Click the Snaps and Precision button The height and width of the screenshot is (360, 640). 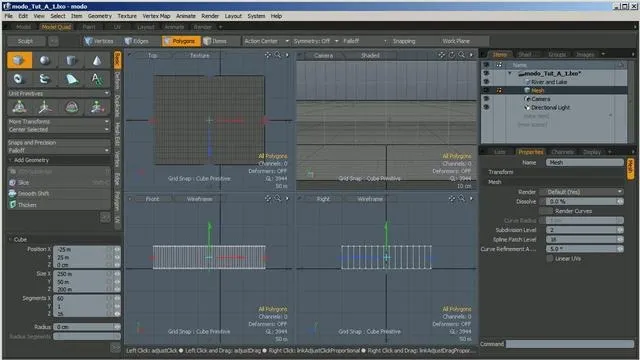pyautogui.click(x=59, y=142)
